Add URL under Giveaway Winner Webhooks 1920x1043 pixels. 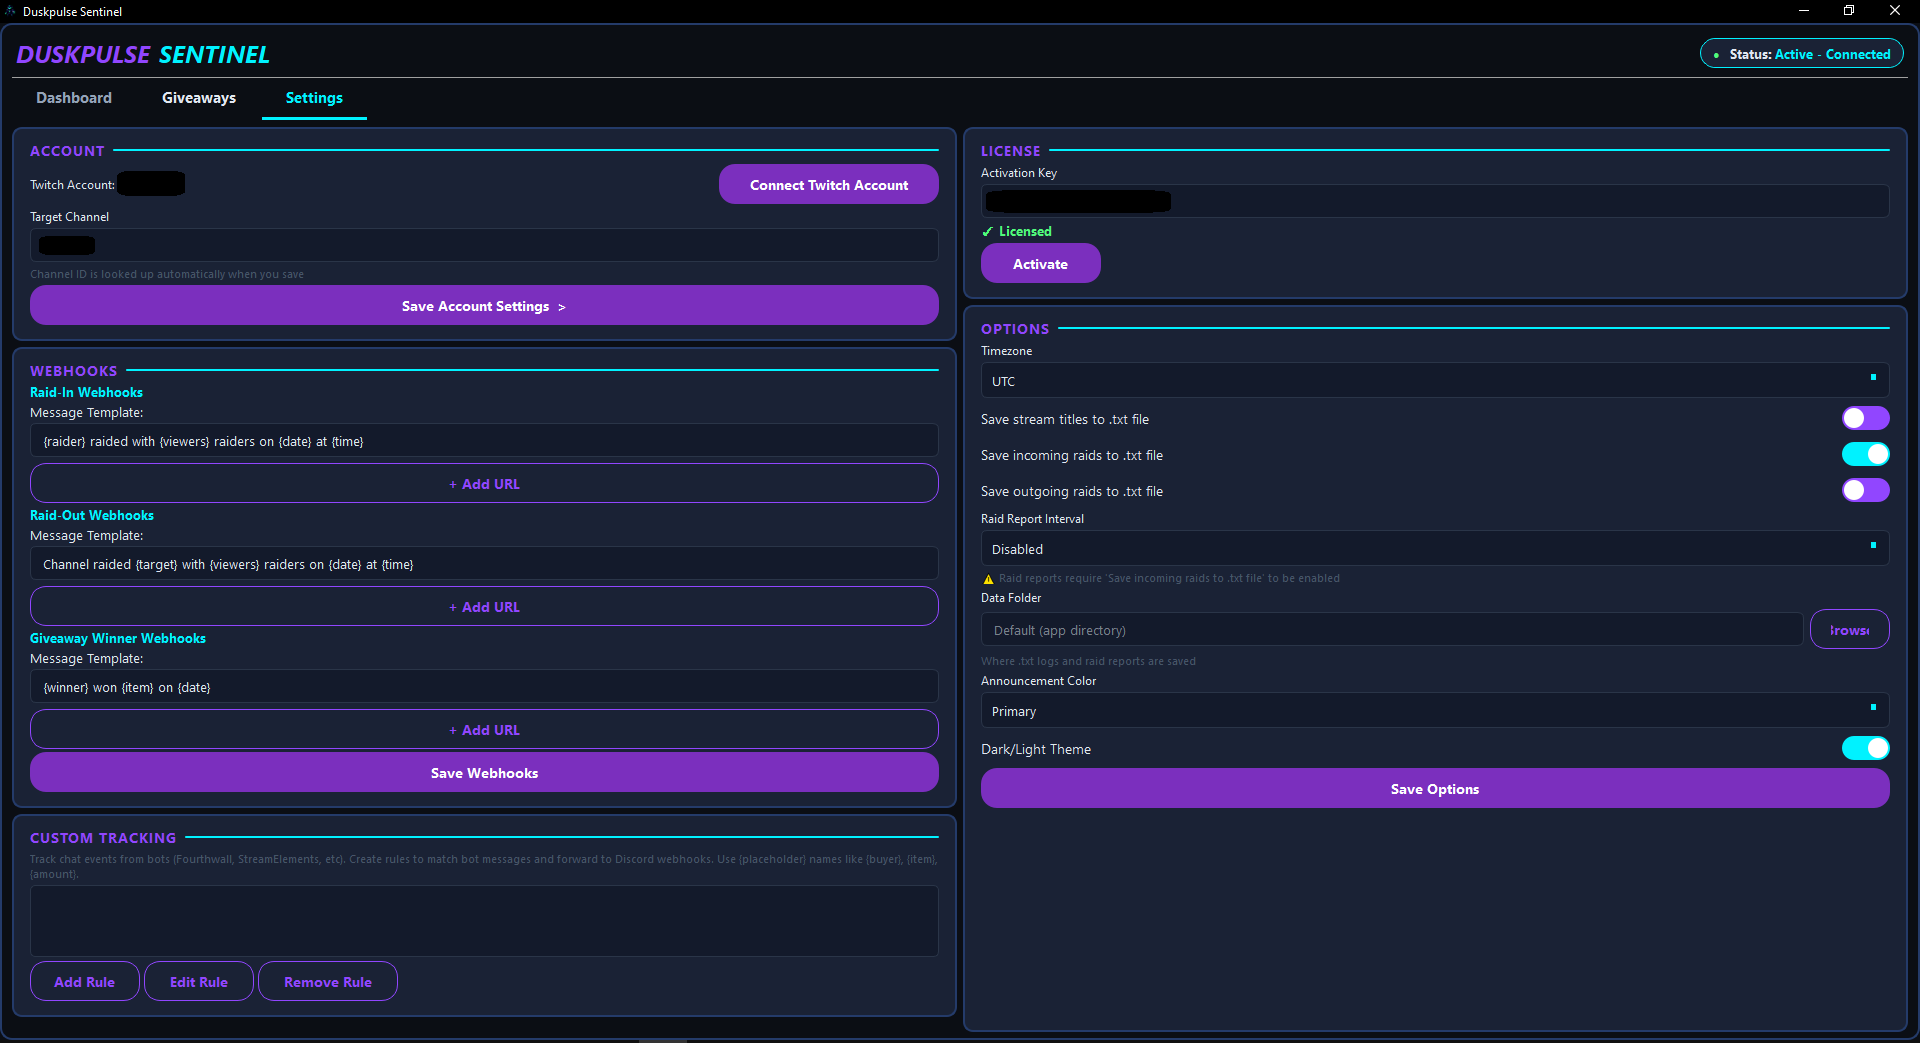484,730
